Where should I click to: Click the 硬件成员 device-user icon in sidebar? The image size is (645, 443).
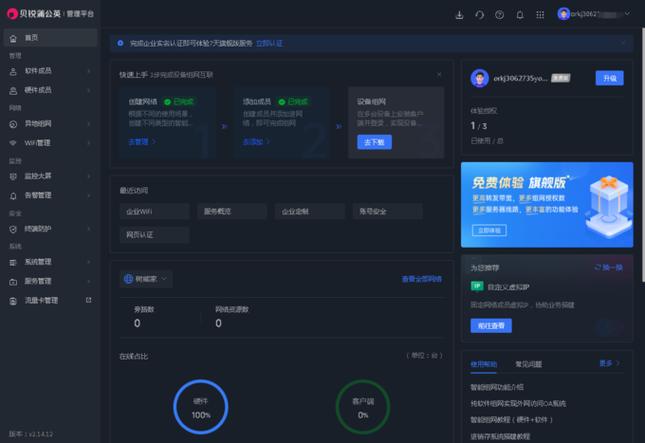13,90
